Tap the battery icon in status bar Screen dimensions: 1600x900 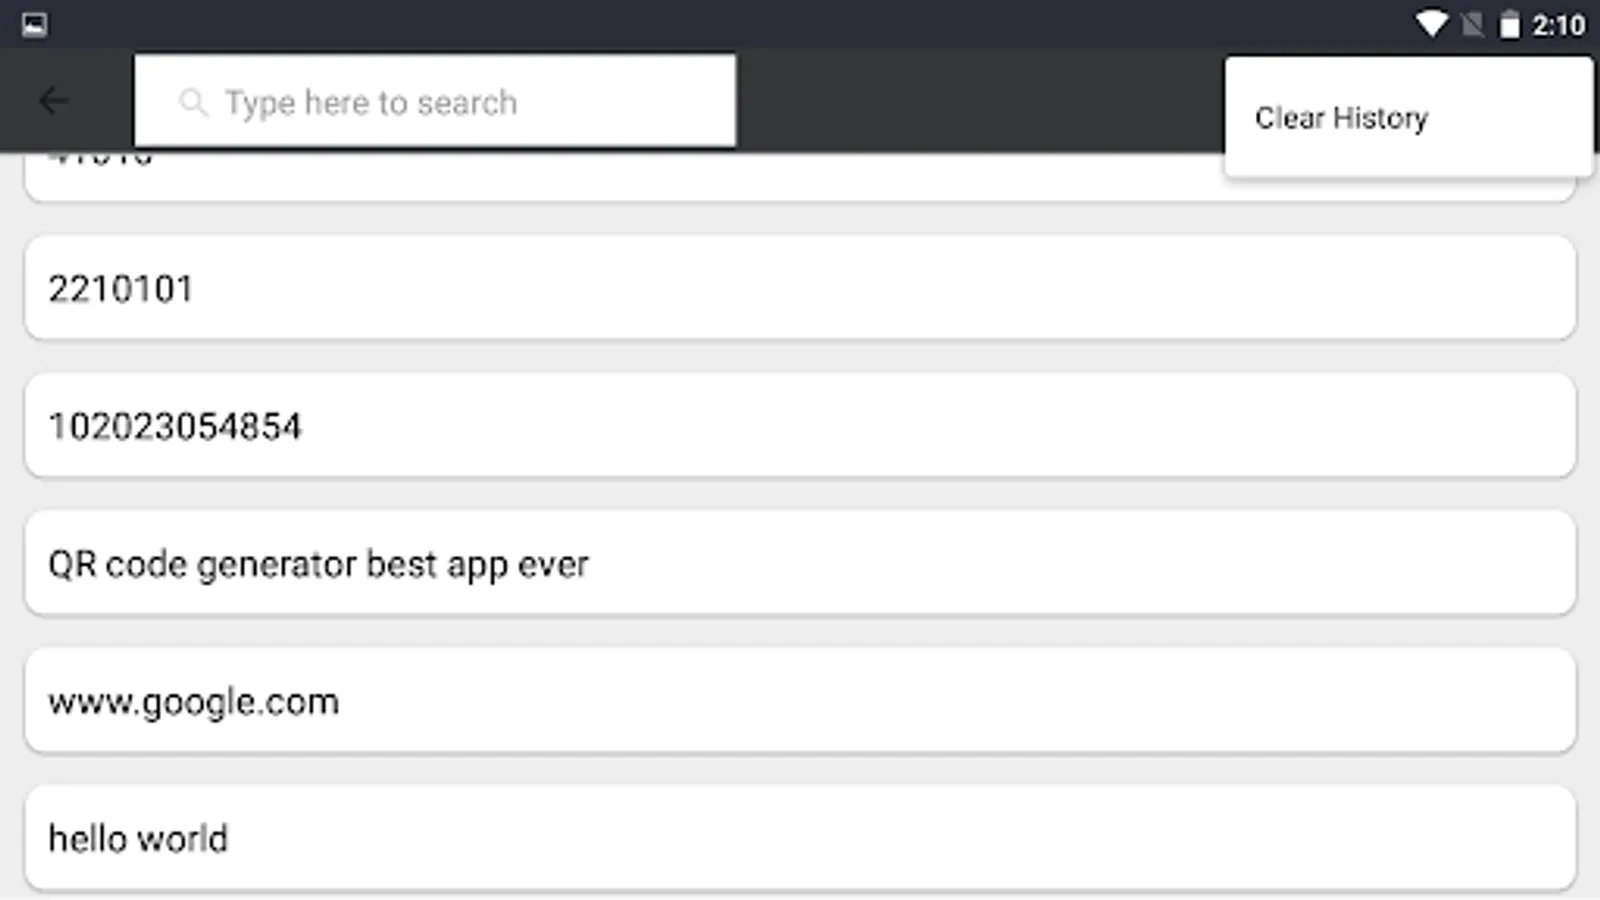click(x=1509, y=24)
